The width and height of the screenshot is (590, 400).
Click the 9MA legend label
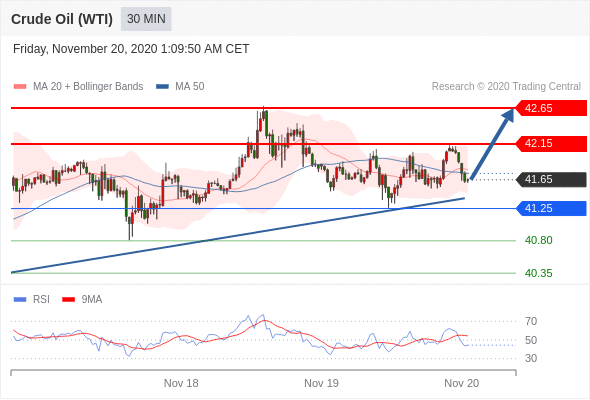[92, 300]
